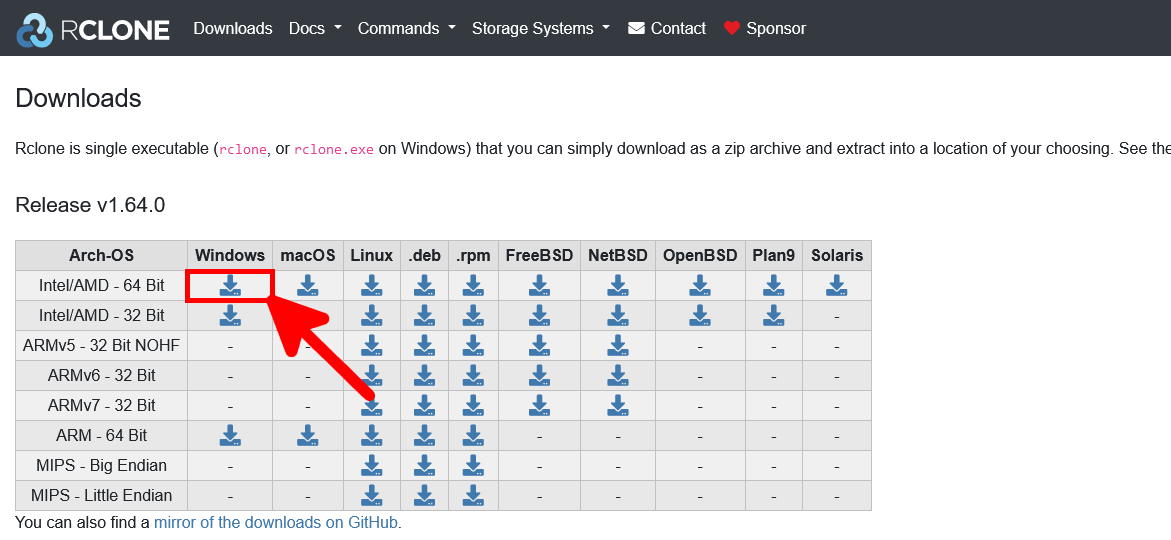1171x540 pixels.
Task: Download Linux MIPS Little Endian build
Action: pos(372,496)
